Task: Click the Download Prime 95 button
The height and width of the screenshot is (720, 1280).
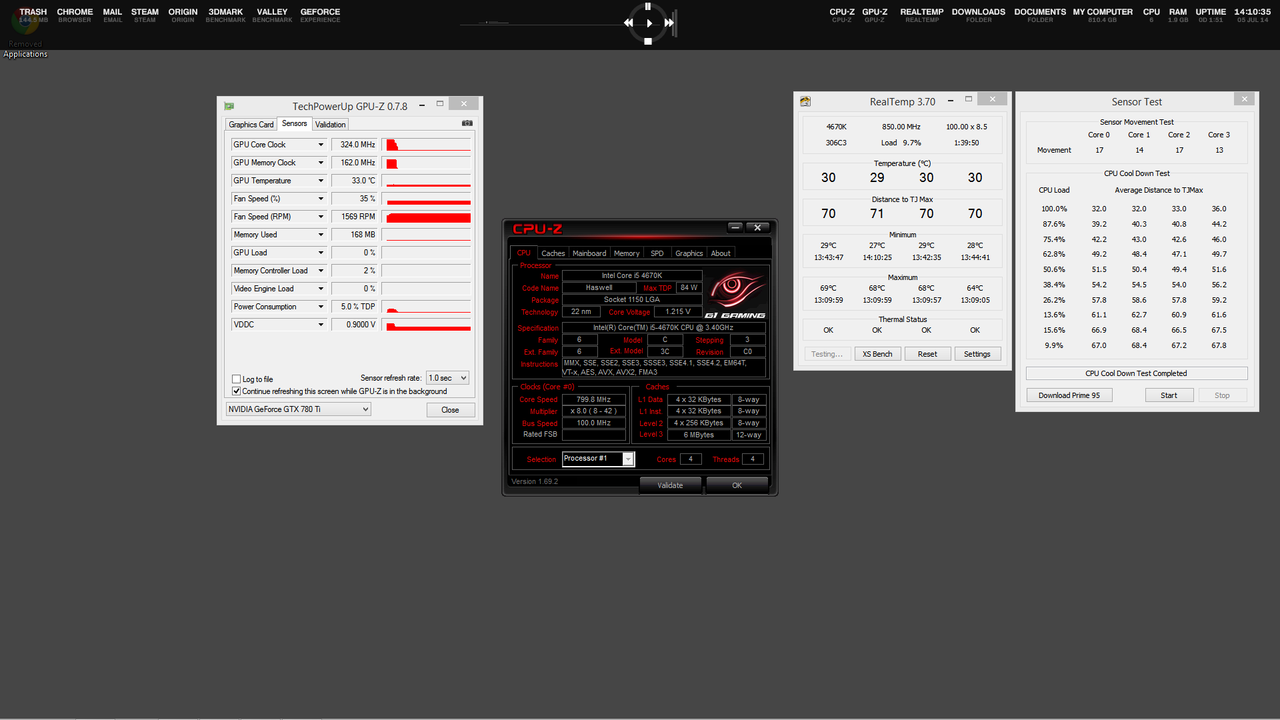Action: (1068, 395)
